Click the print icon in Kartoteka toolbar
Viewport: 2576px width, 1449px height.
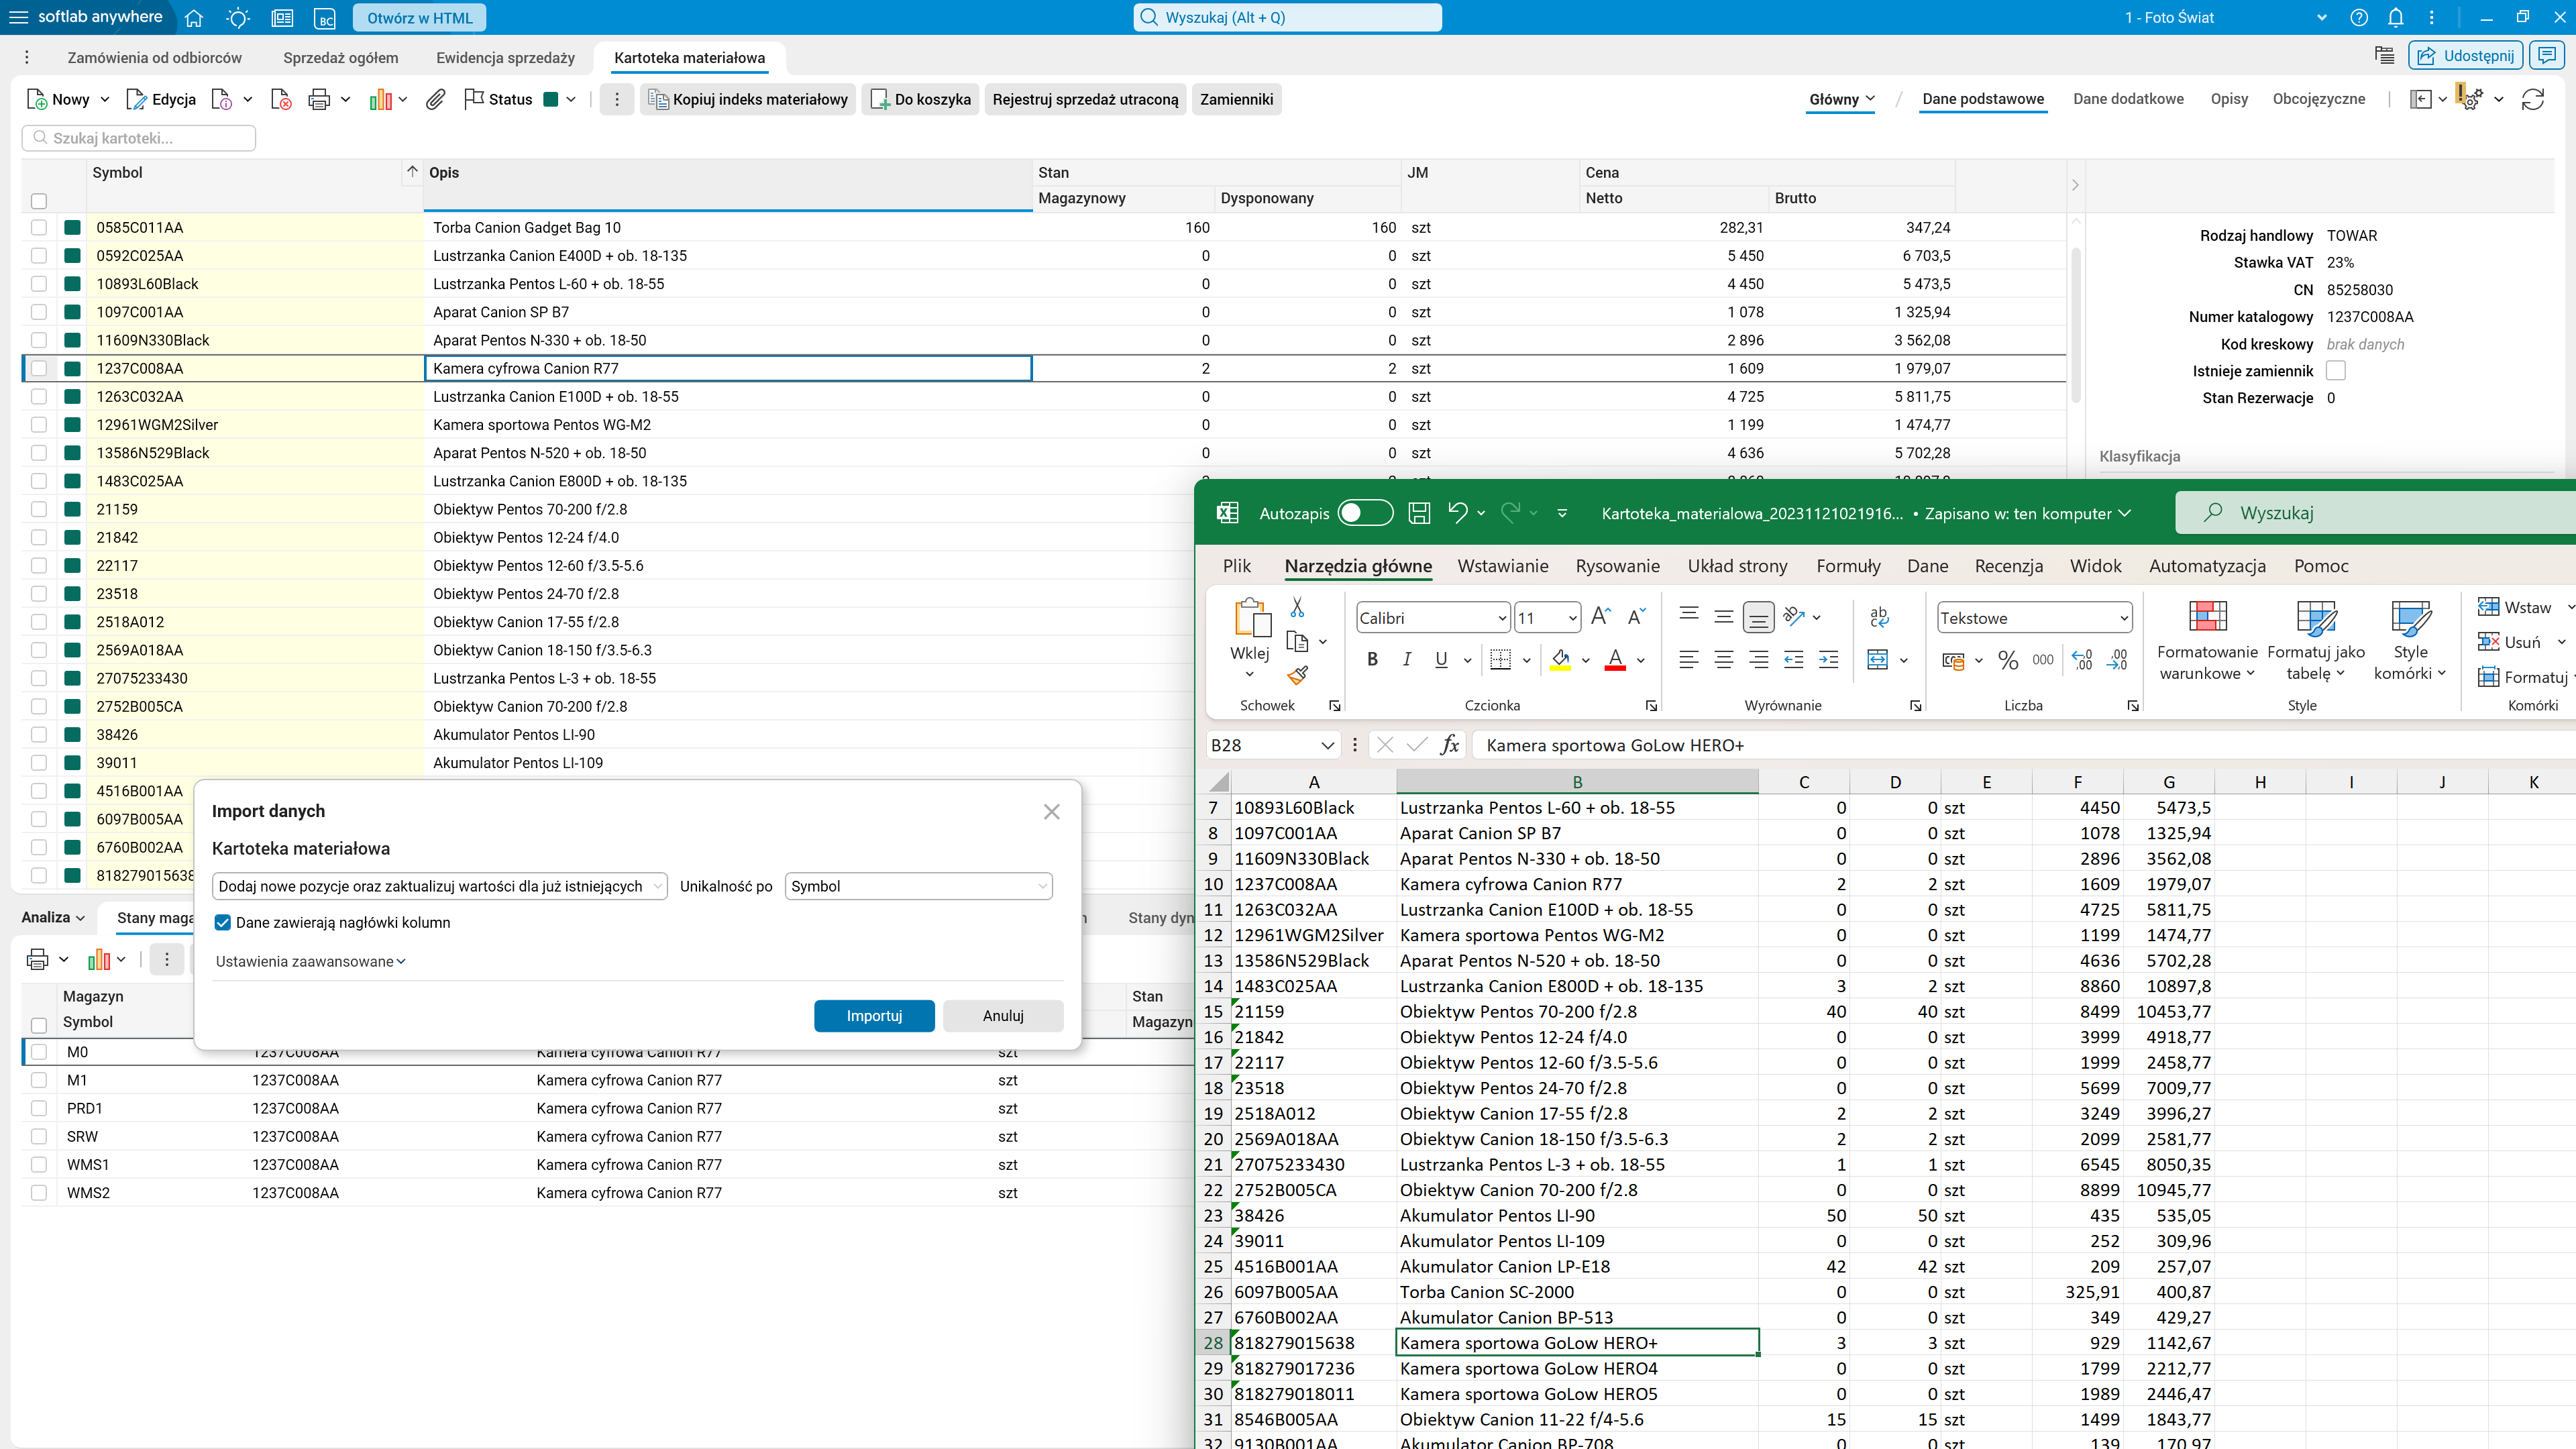click(x=319, y=99)
